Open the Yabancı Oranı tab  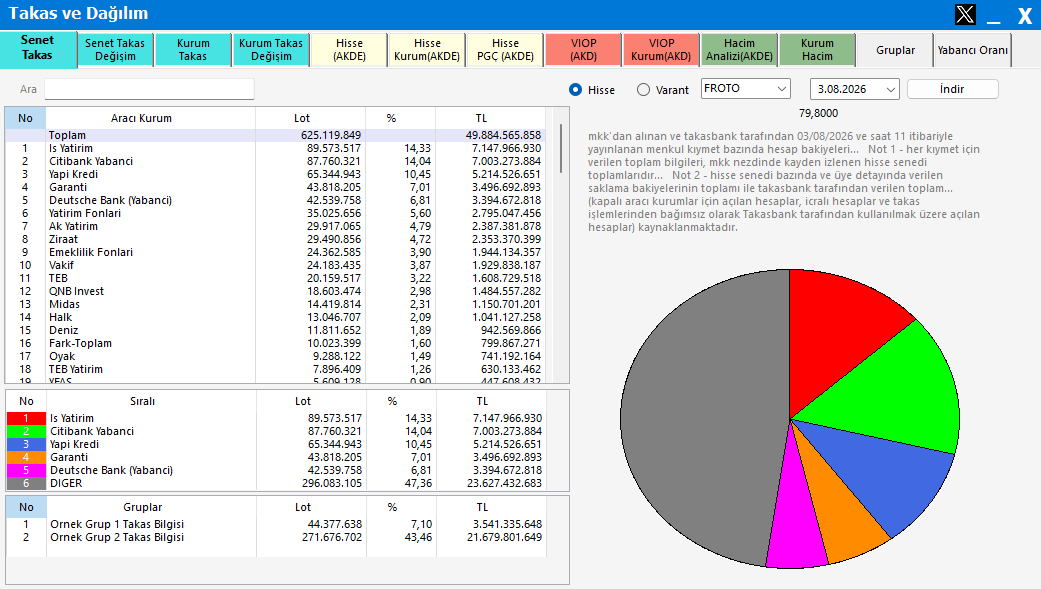[x=973, y=50]
